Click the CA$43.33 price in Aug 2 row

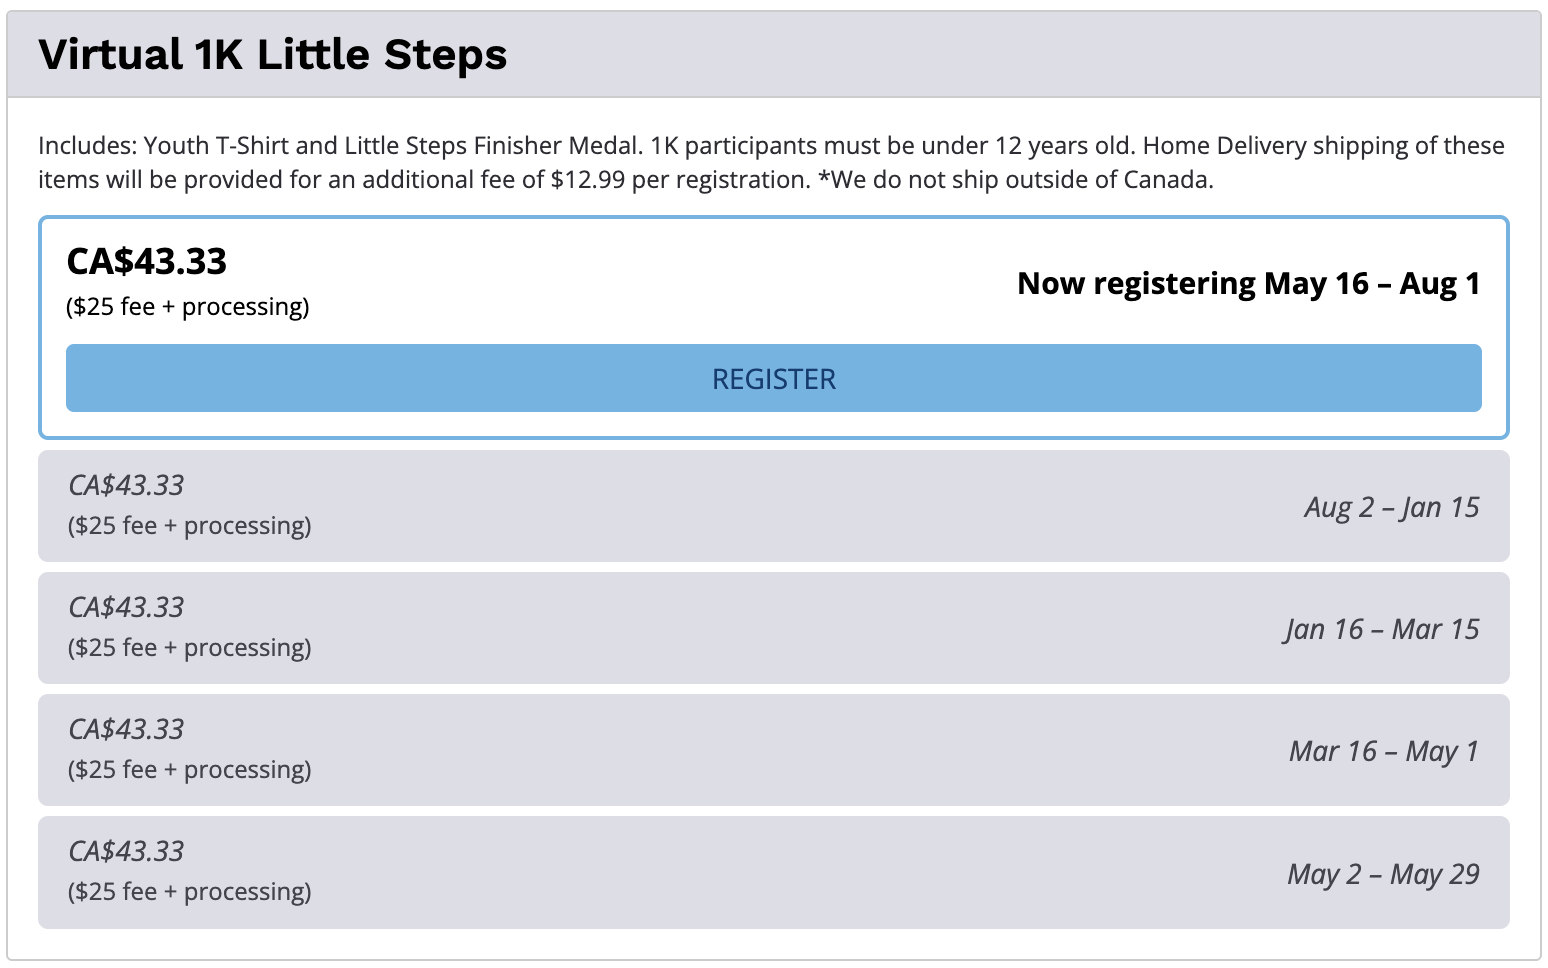tap(126, 485)
